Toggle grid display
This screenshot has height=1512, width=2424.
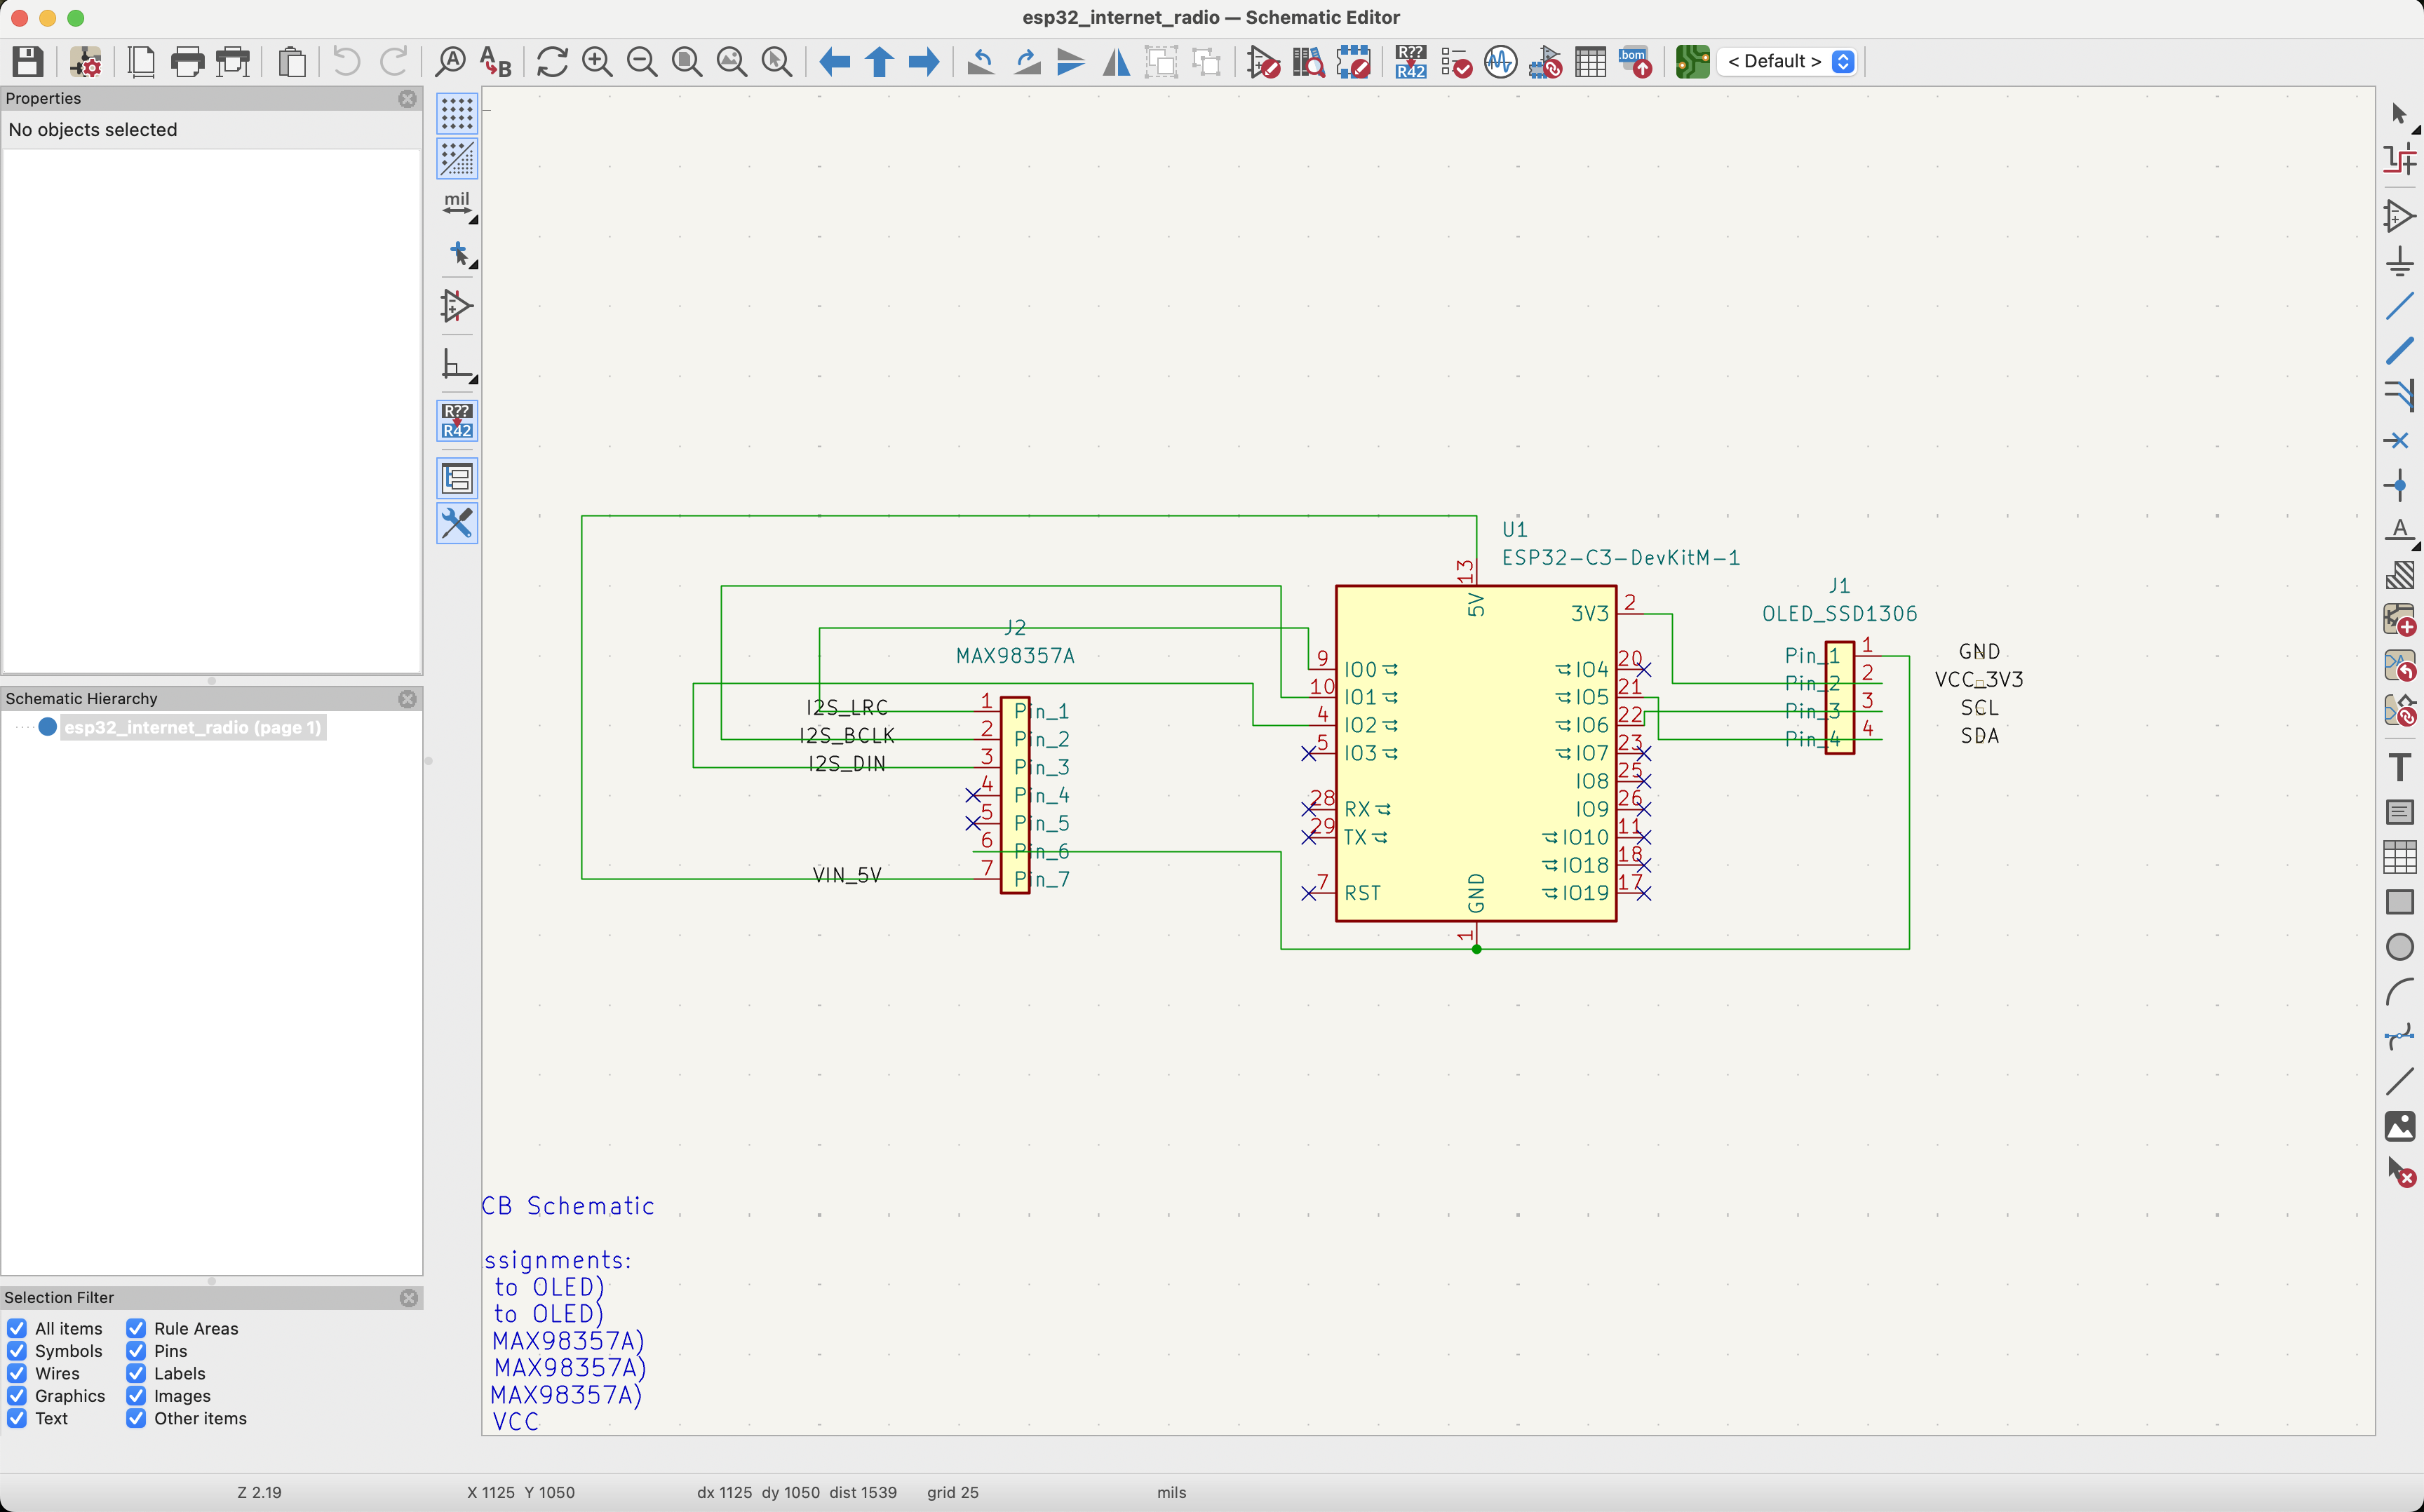point(457,114)
